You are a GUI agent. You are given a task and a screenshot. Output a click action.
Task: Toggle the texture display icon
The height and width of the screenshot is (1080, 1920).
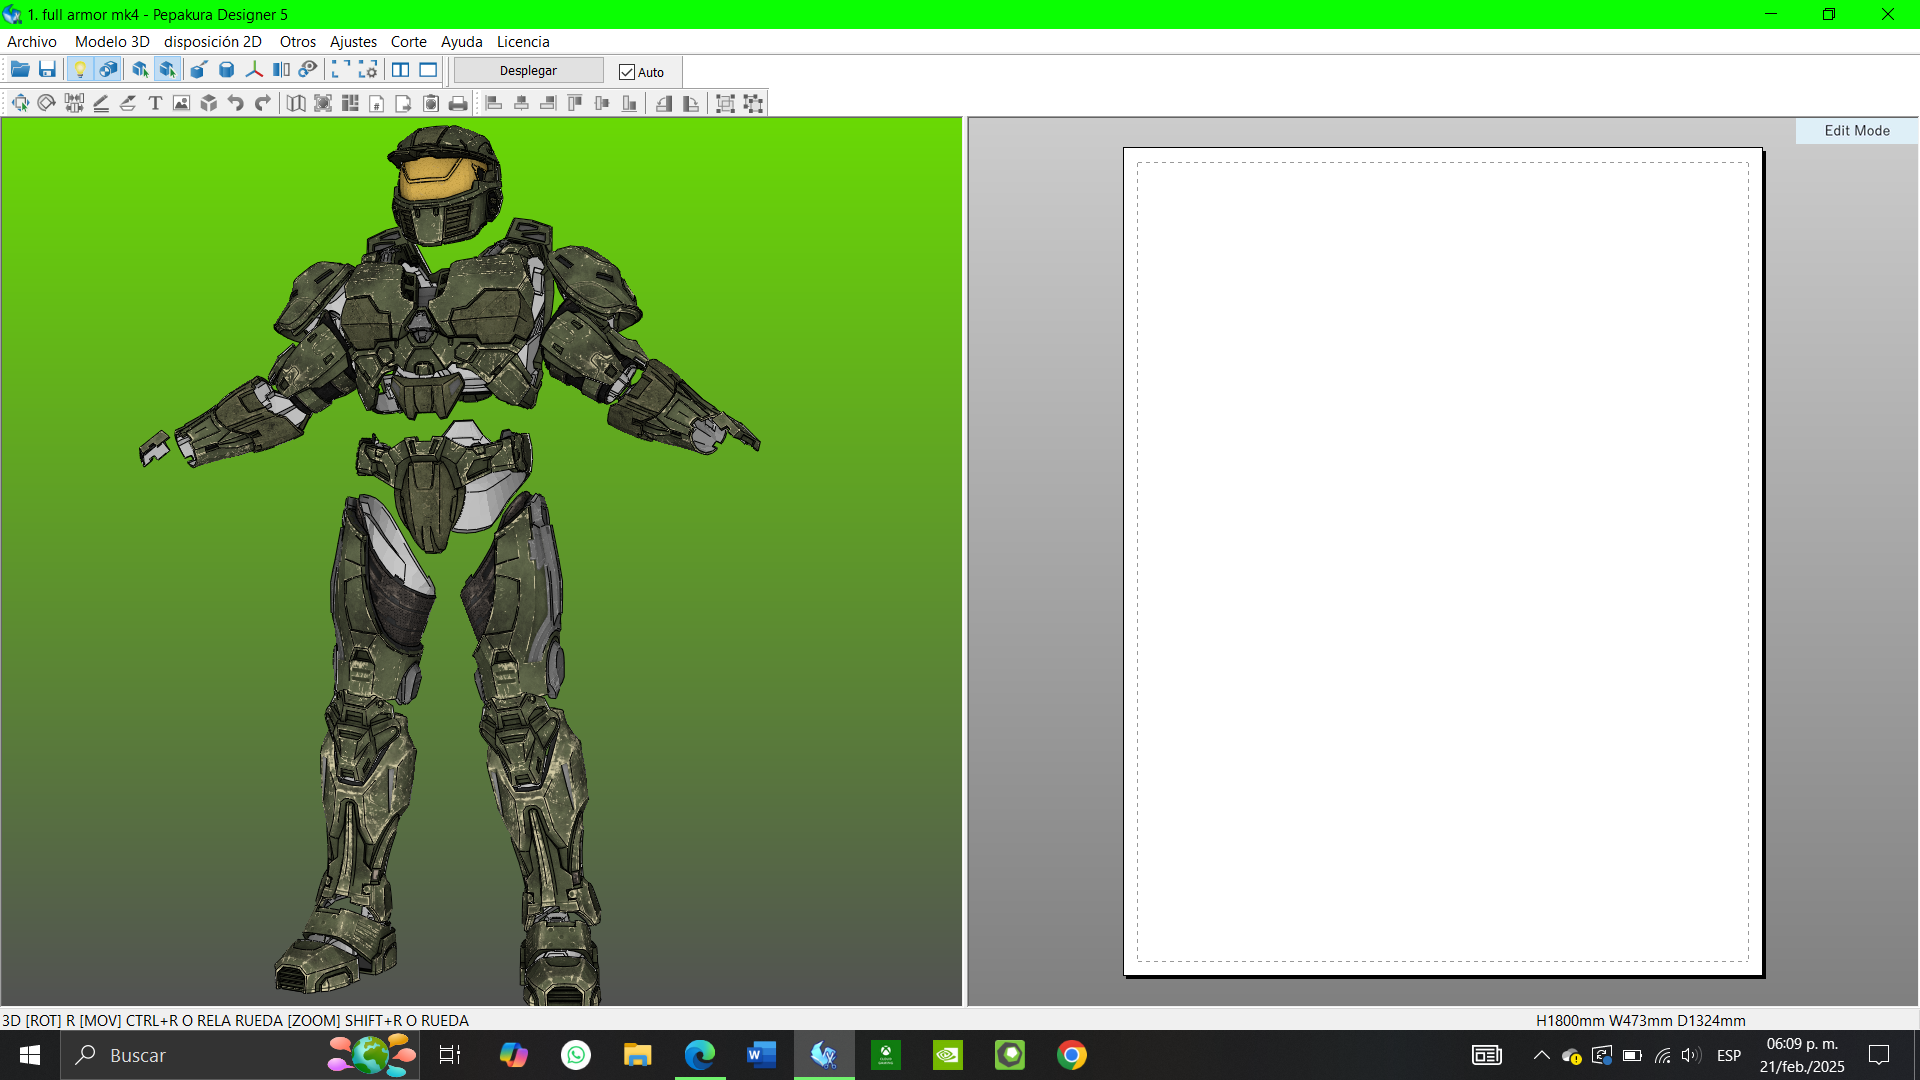(x=108, y=70)
